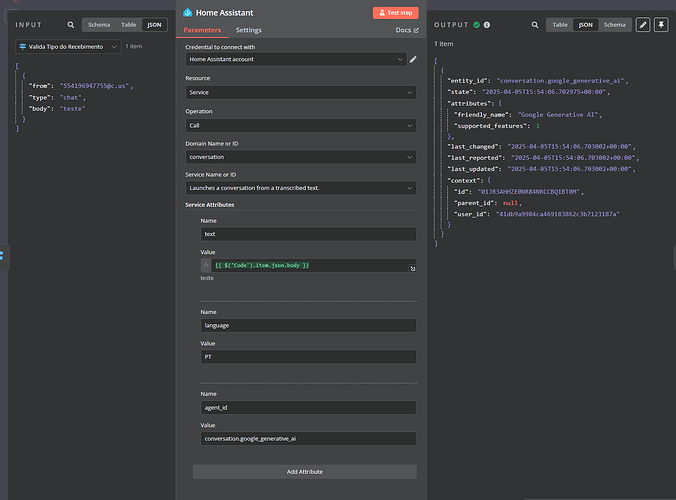Click the Name field containing text
The height and width of the screenshot is (500, 676).
[308, 234]
